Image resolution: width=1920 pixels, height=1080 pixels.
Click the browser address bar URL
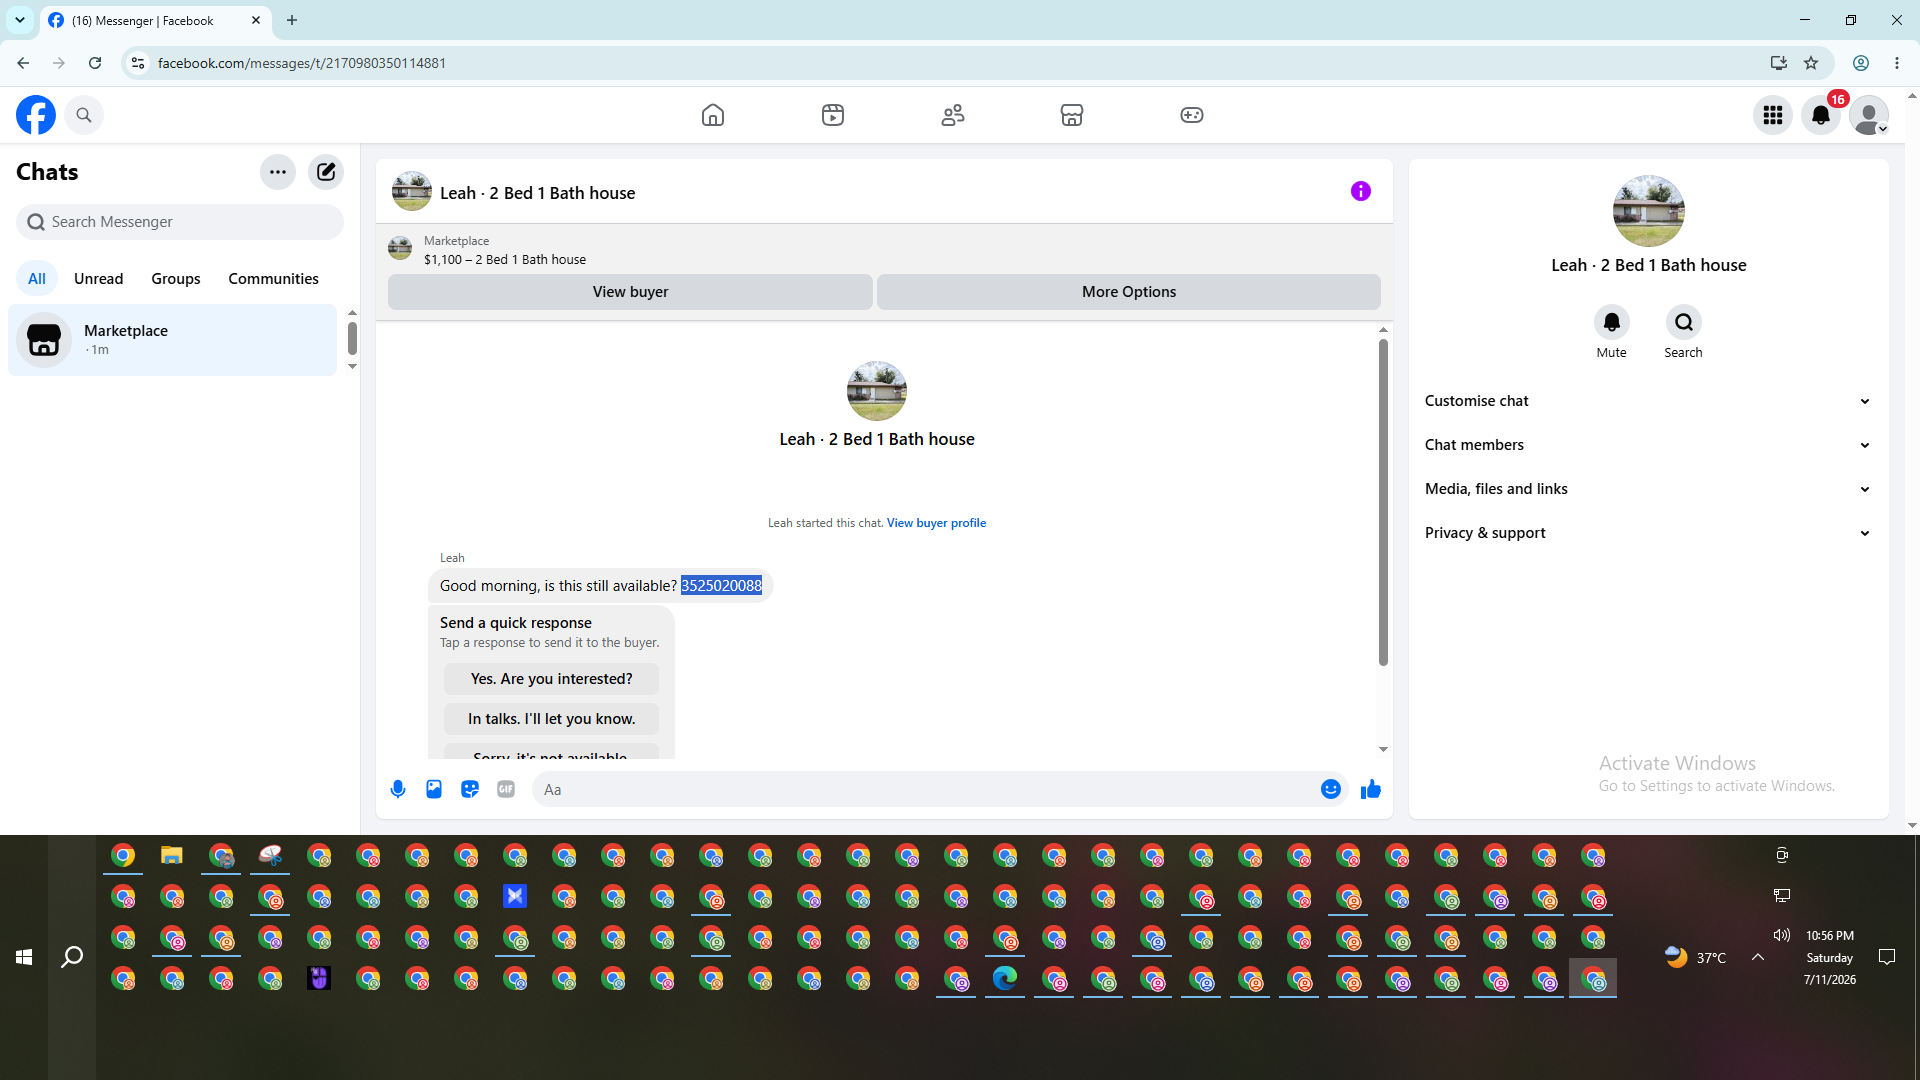tap(302, 63)
